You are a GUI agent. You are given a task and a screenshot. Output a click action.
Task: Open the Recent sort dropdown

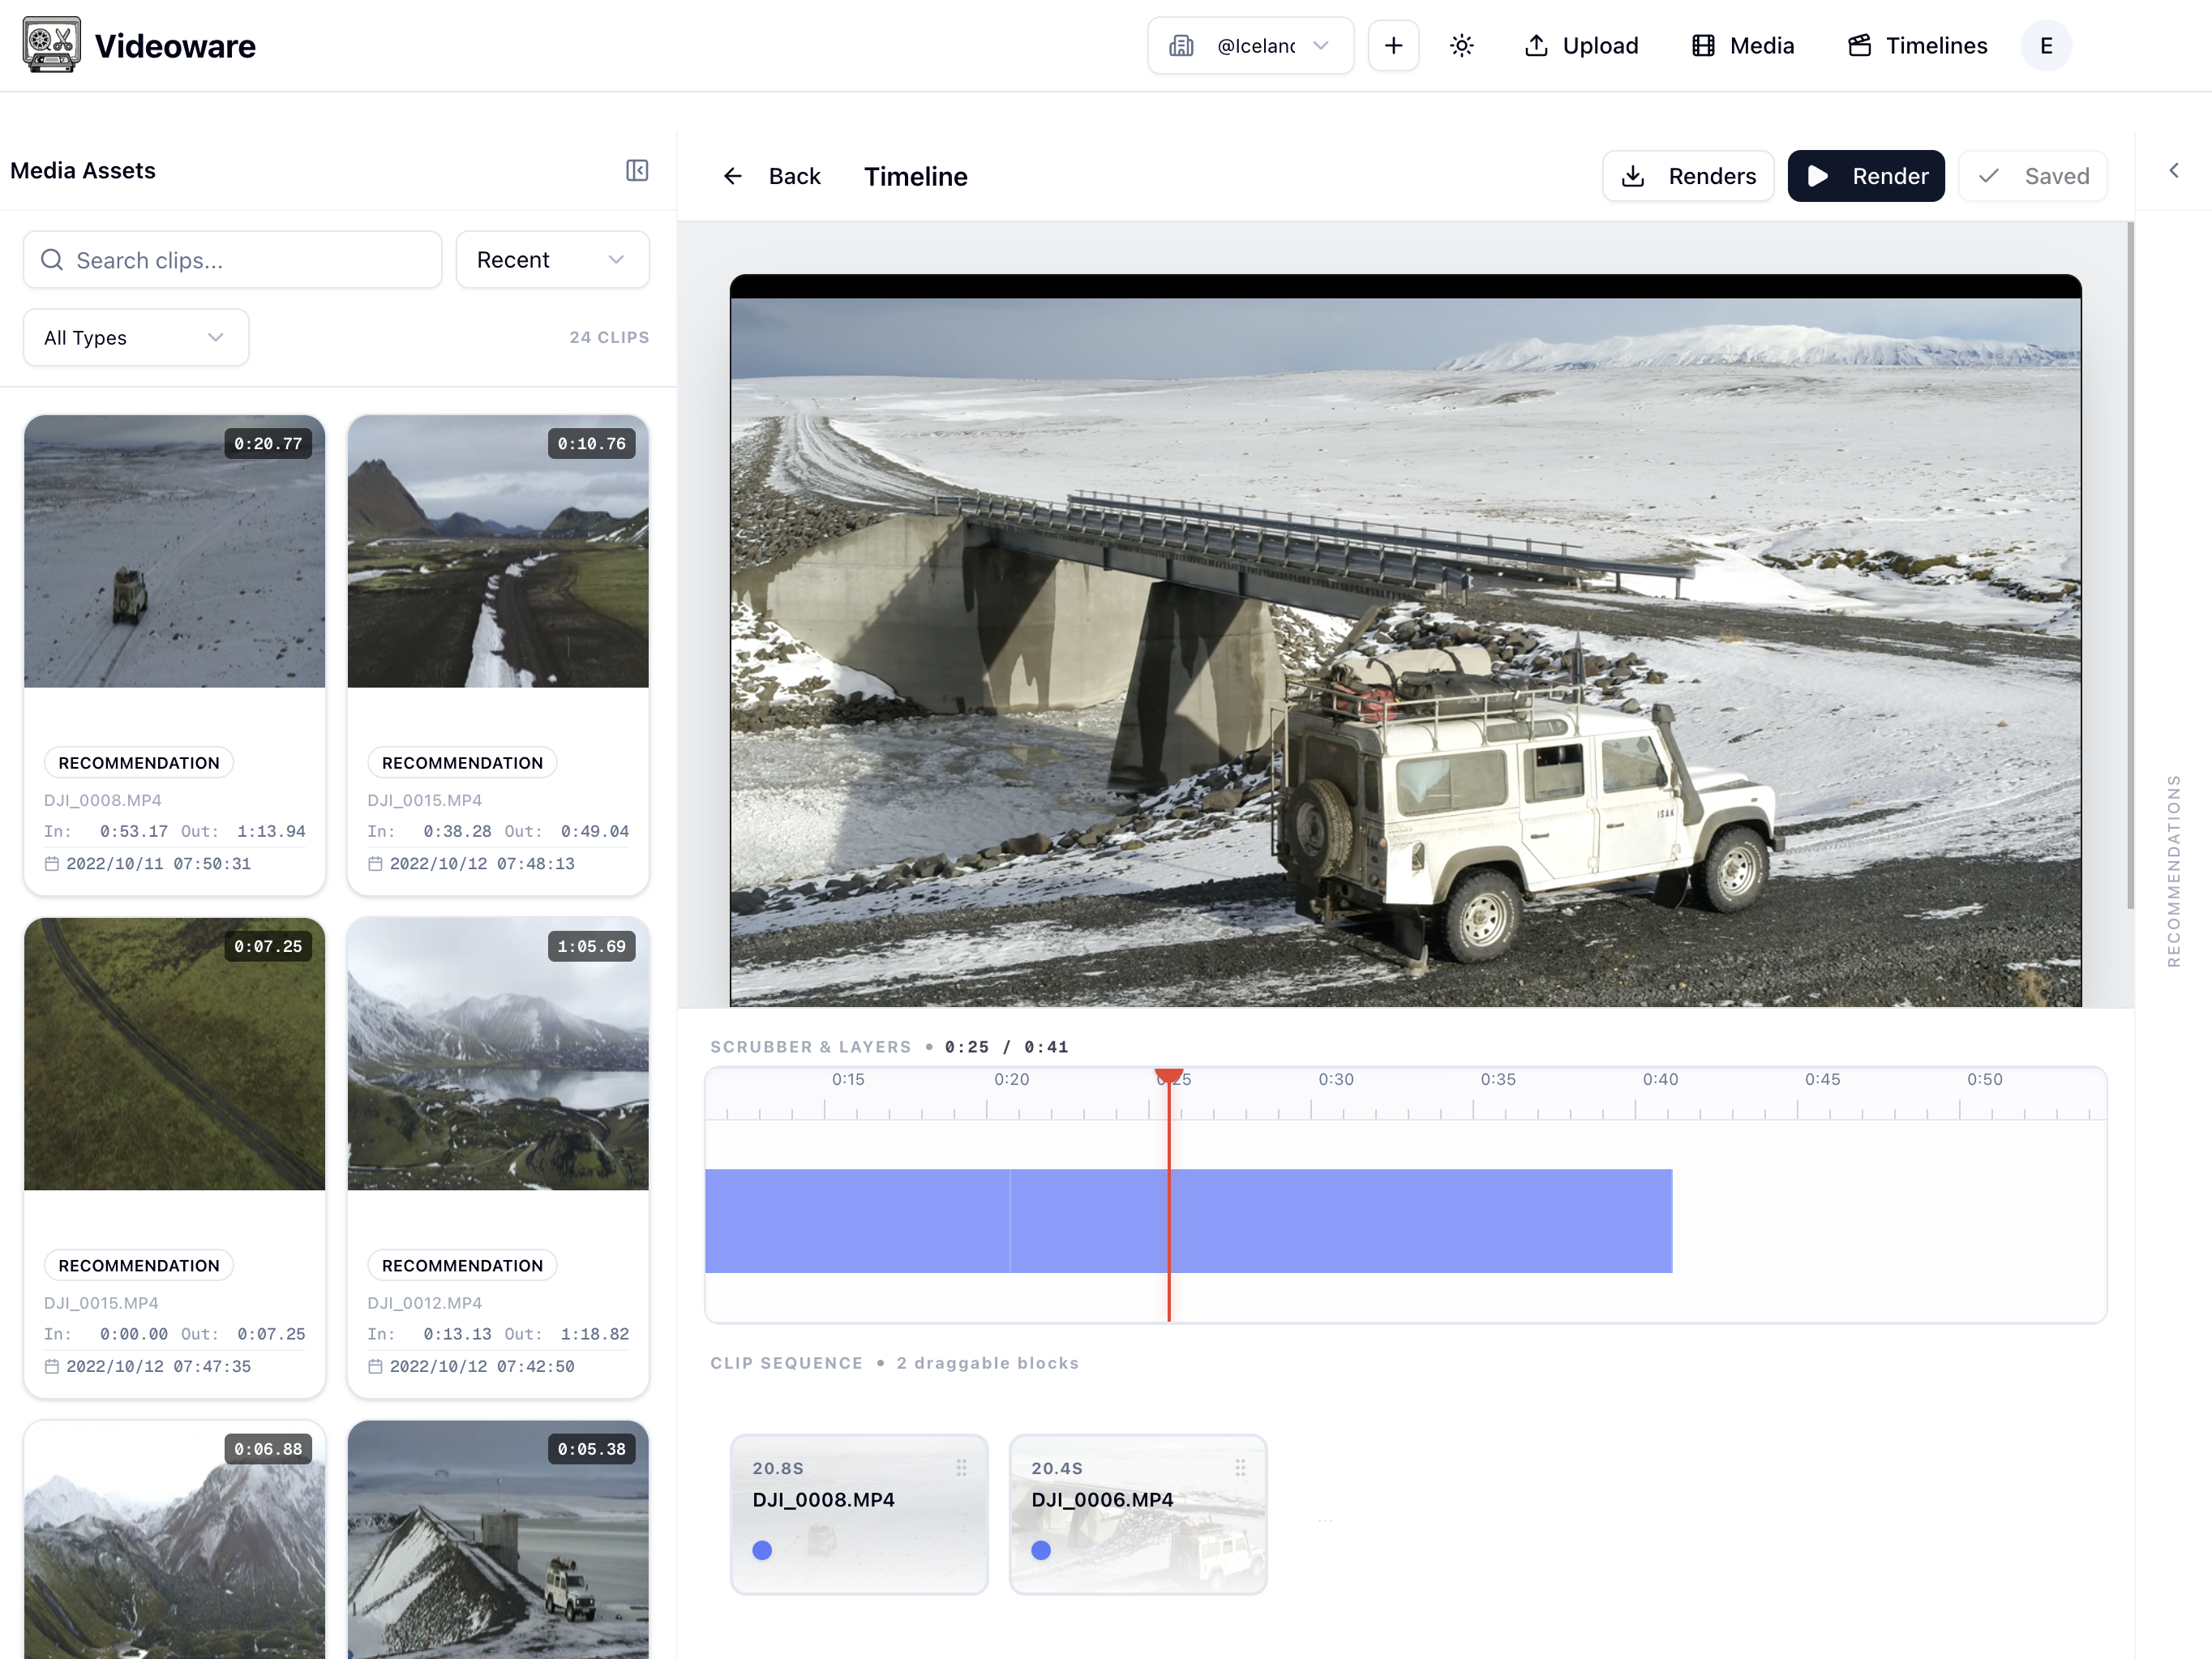tap(552, 260)
